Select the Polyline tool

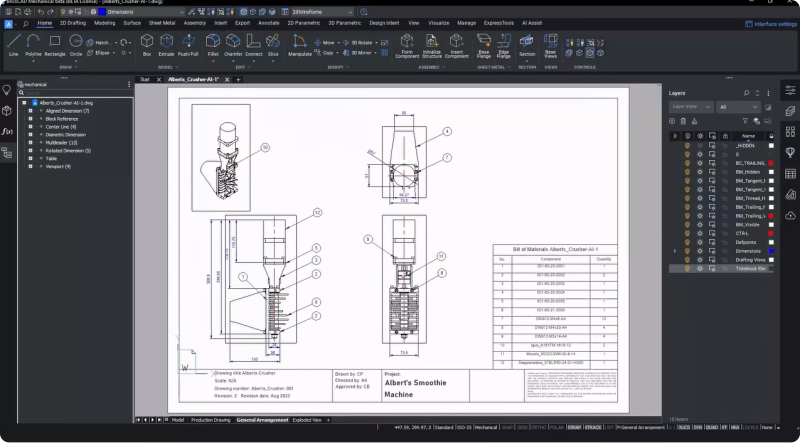click(33, 44)
